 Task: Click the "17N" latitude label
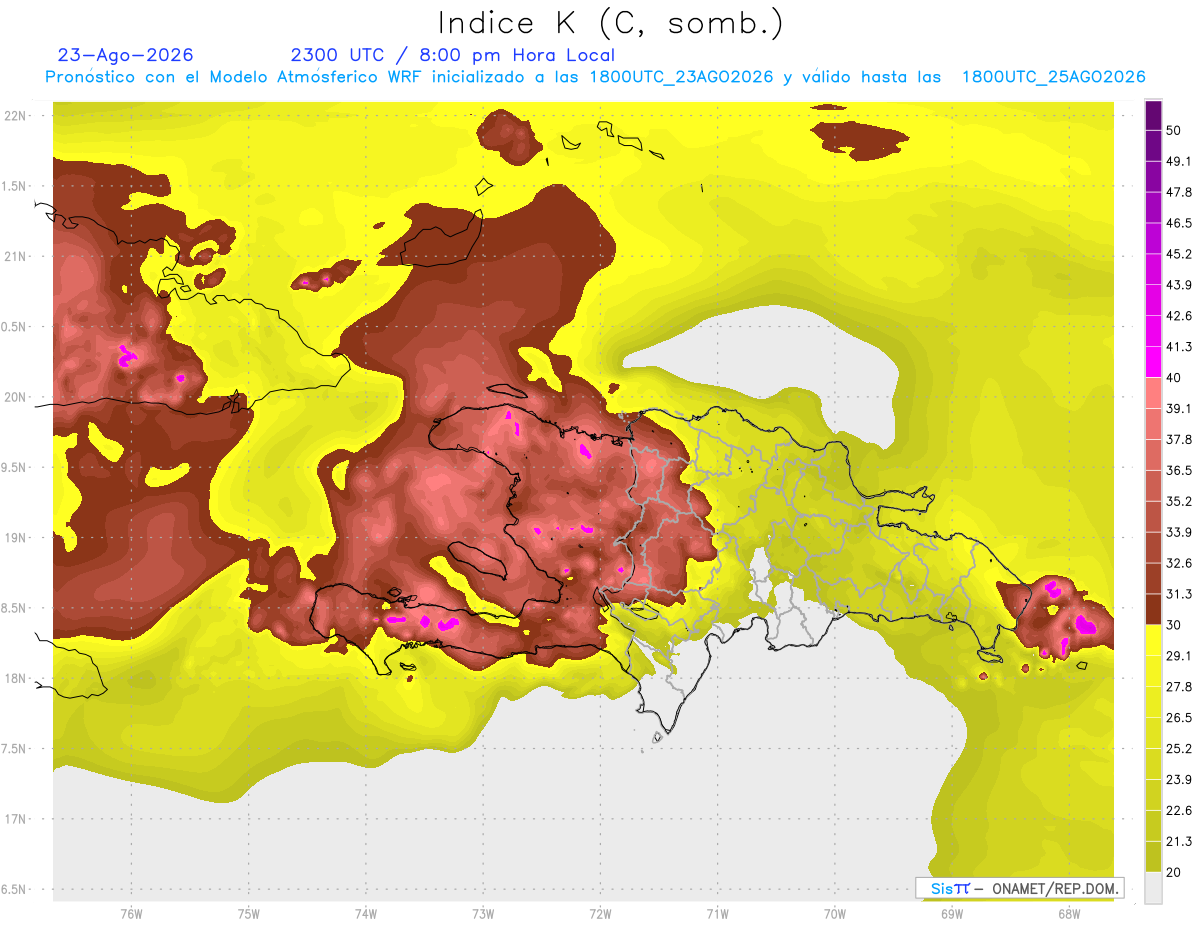click(x=16, y=819)
